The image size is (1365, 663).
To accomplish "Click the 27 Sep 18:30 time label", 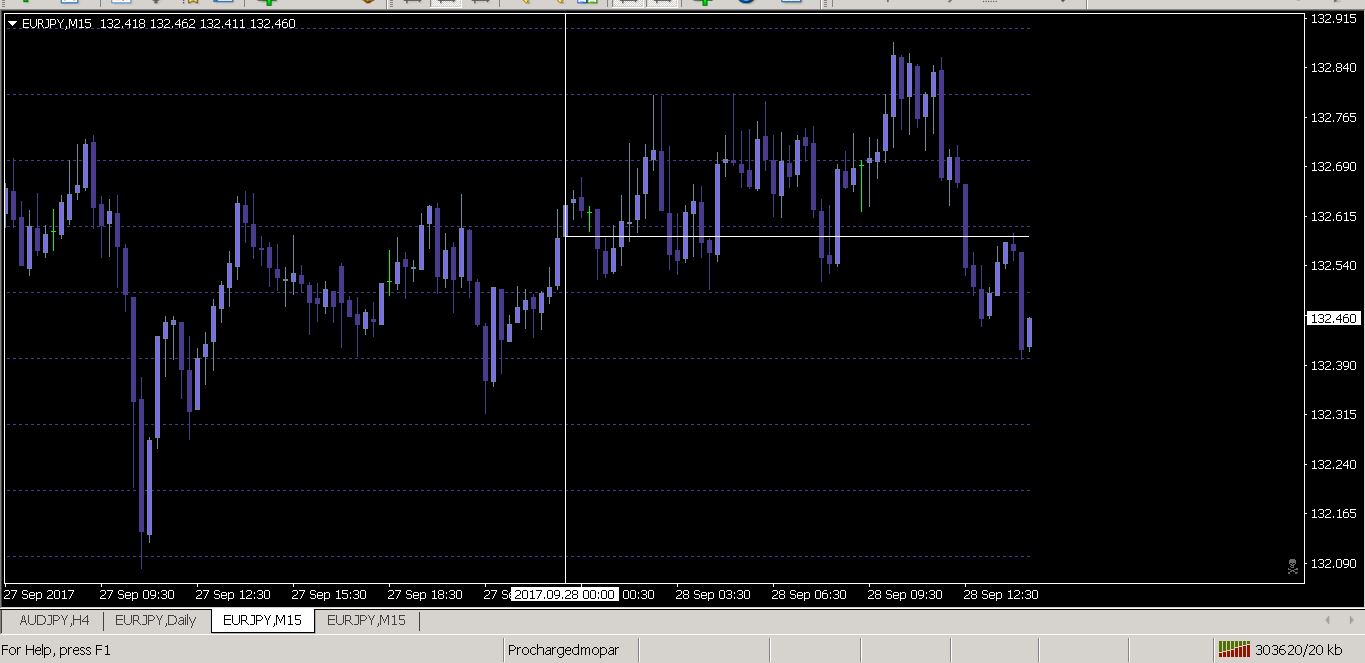I will coord(425,594).
